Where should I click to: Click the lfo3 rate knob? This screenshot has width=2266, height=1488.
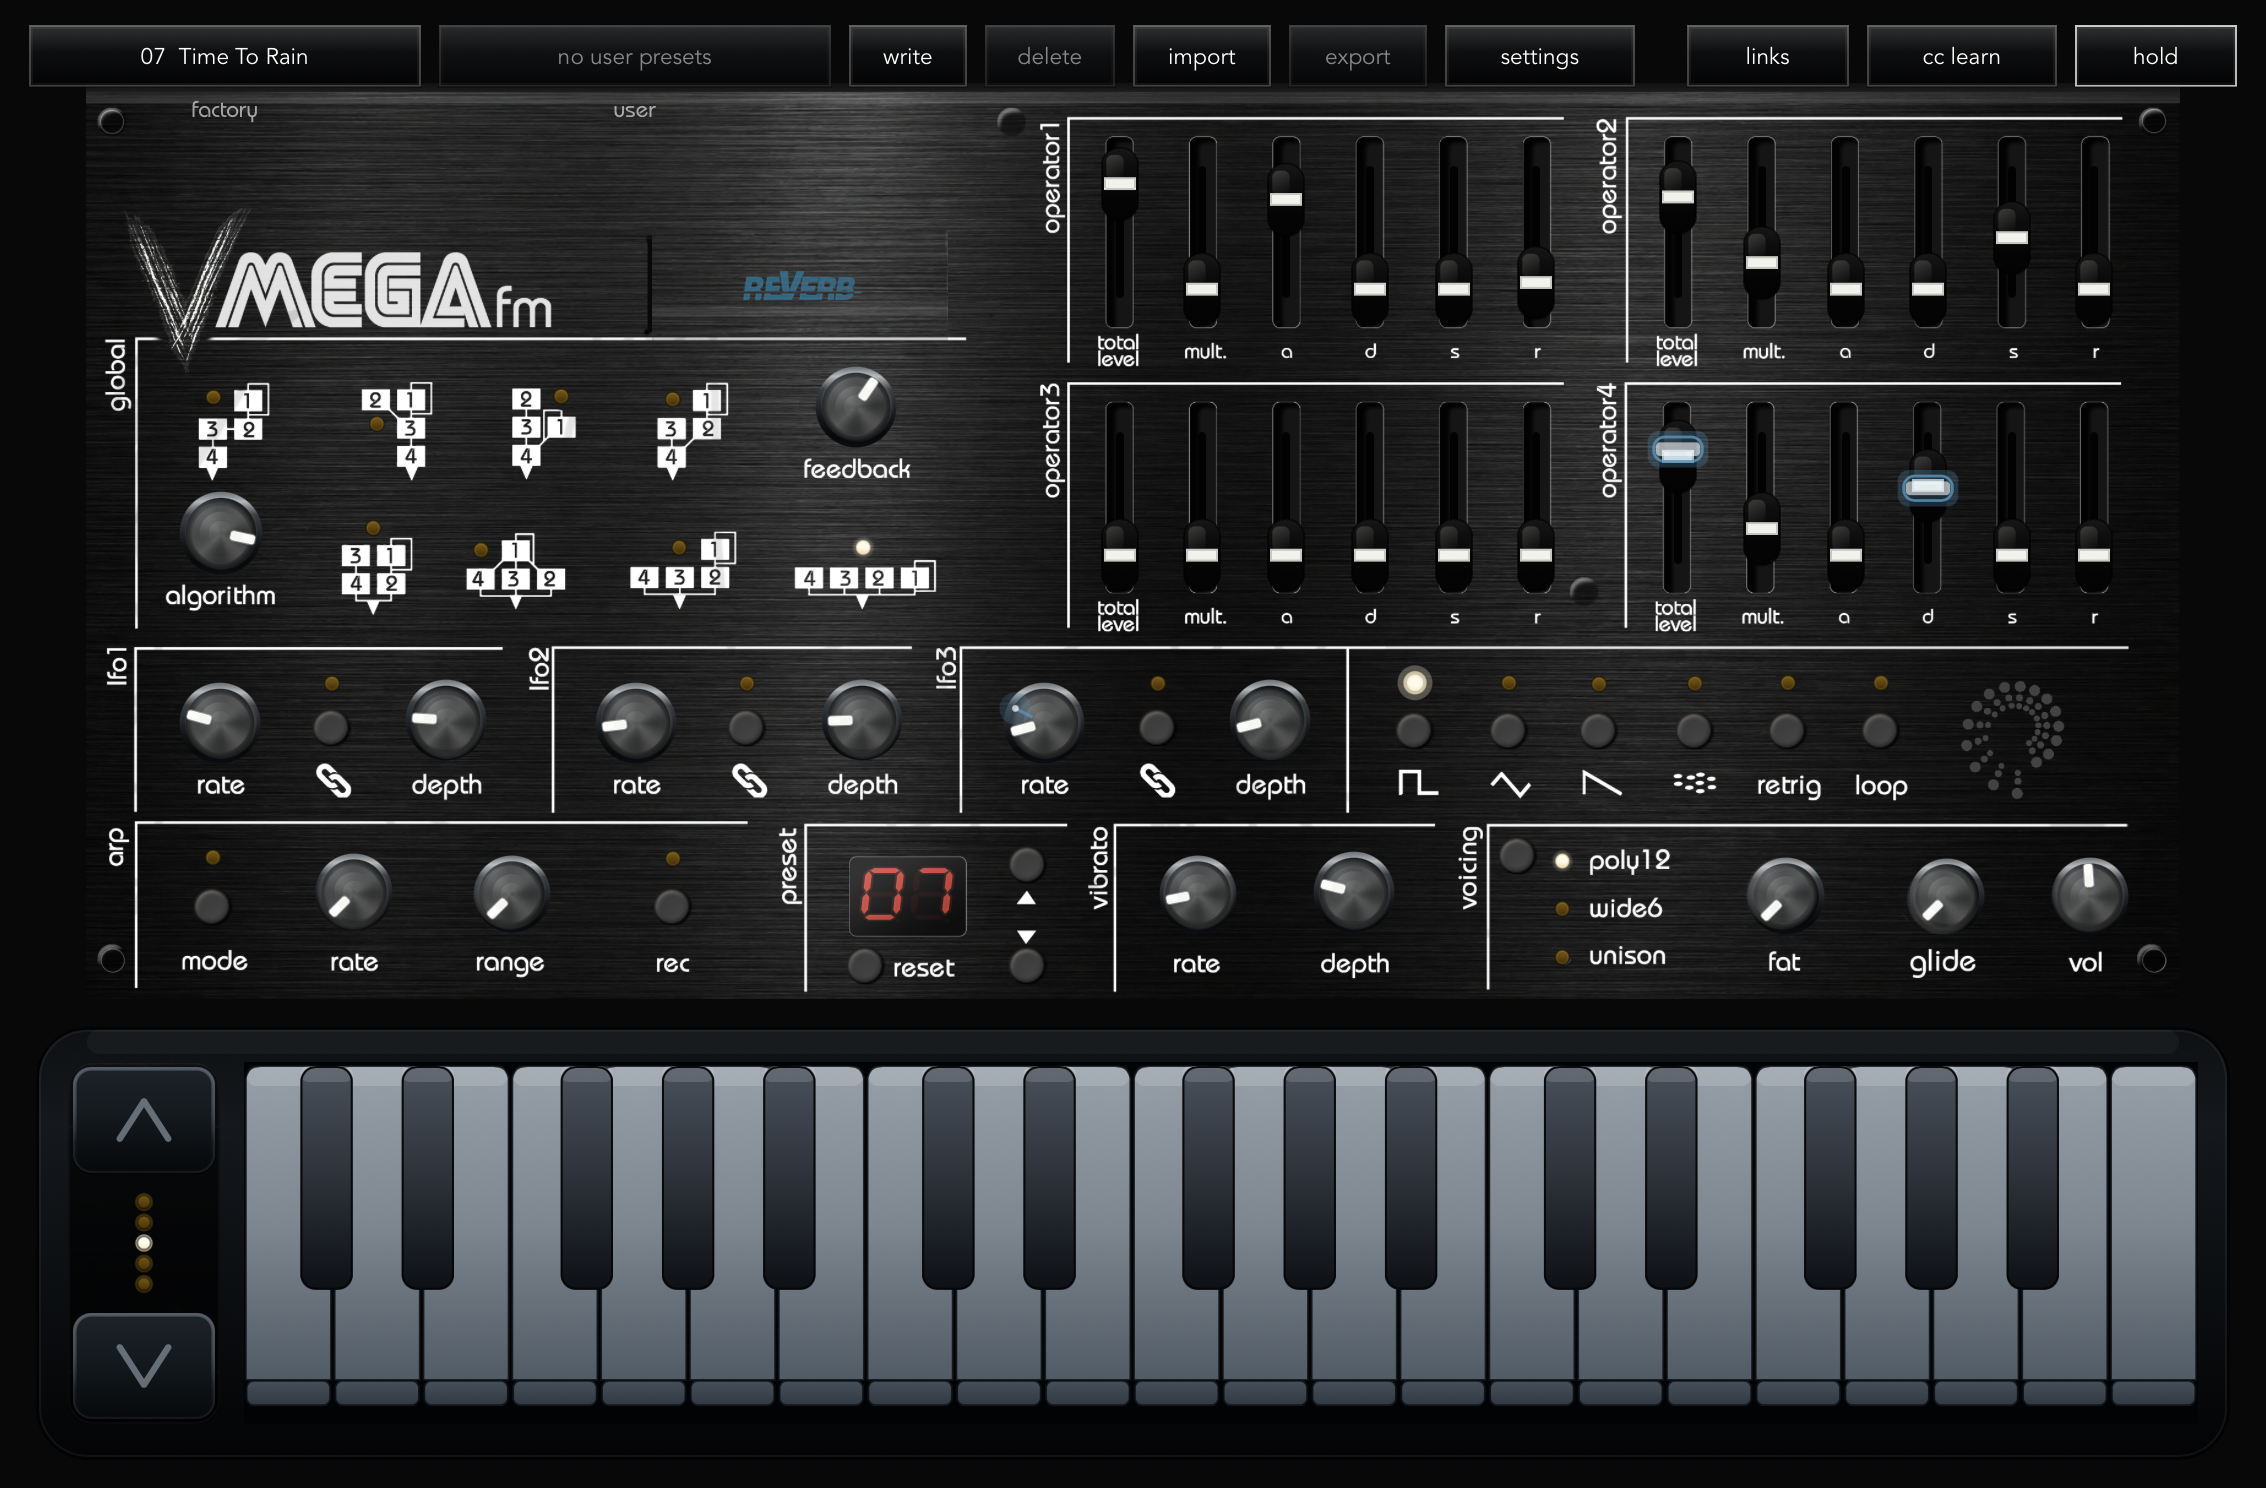point(1043,721)
